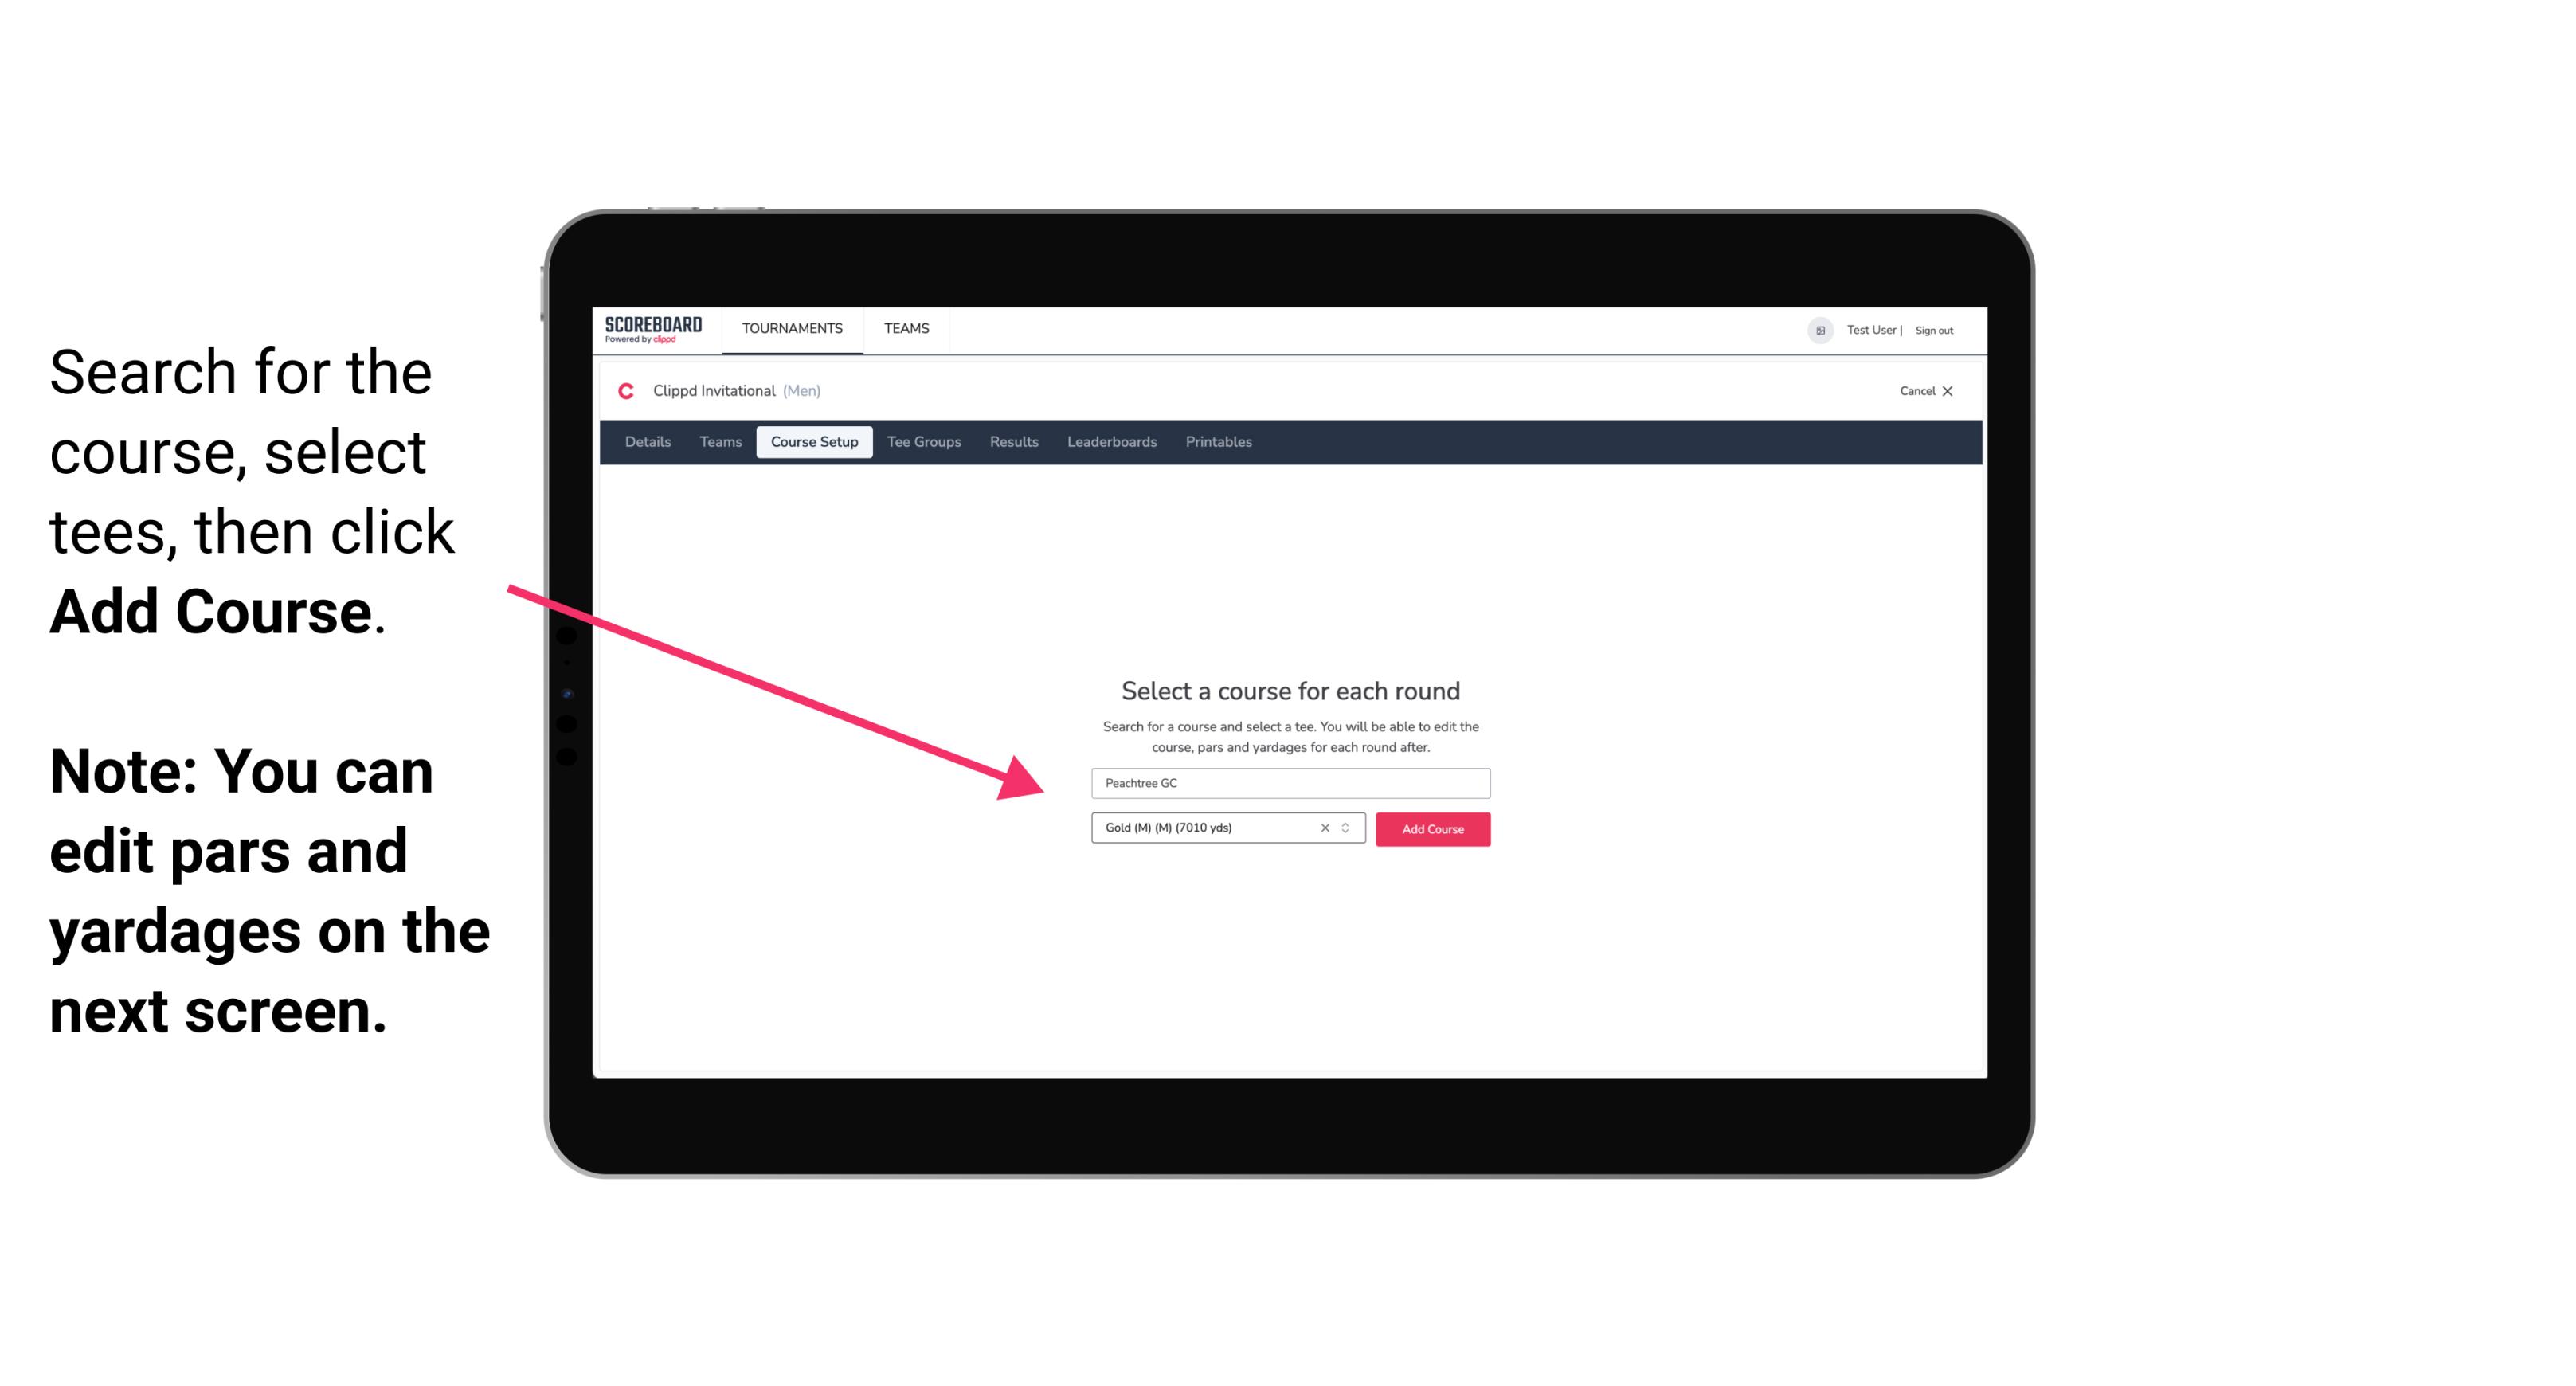2576x1386 pixels.
Task: Click the Details tab
Action: click(647, 442)
